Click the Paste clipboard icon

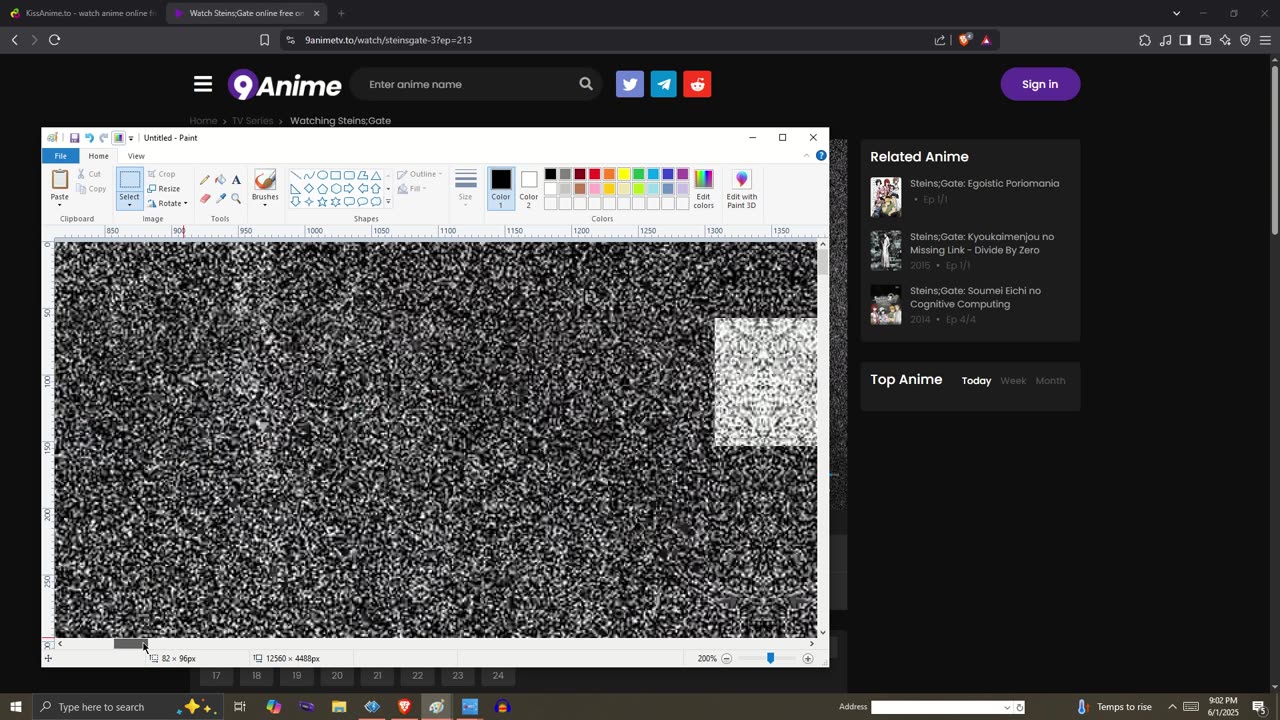click(60, 180)
